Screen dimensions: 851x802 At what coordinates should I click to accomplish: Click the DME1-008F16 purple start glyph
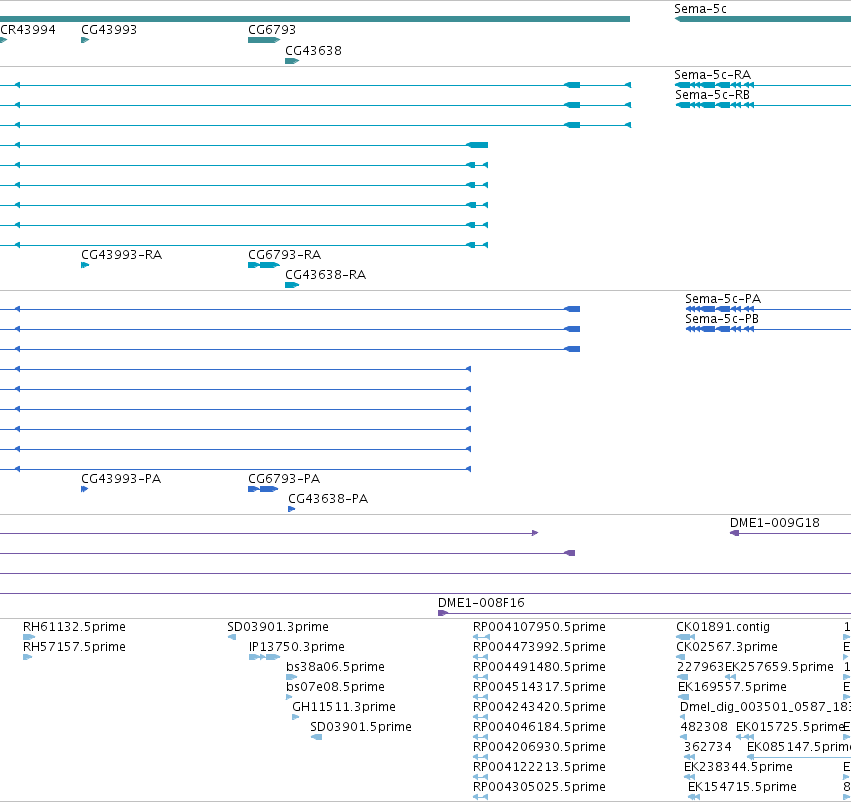pos(443,613)
